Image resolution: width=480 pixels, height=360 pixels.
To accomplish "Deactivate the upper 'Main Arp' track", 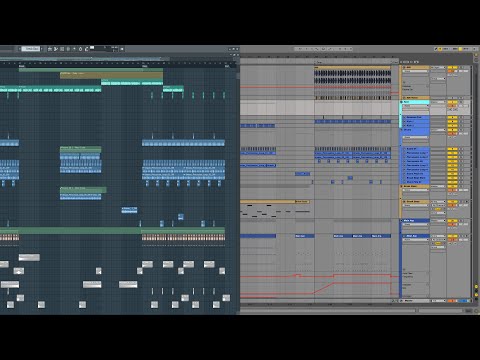I will 451,221.
